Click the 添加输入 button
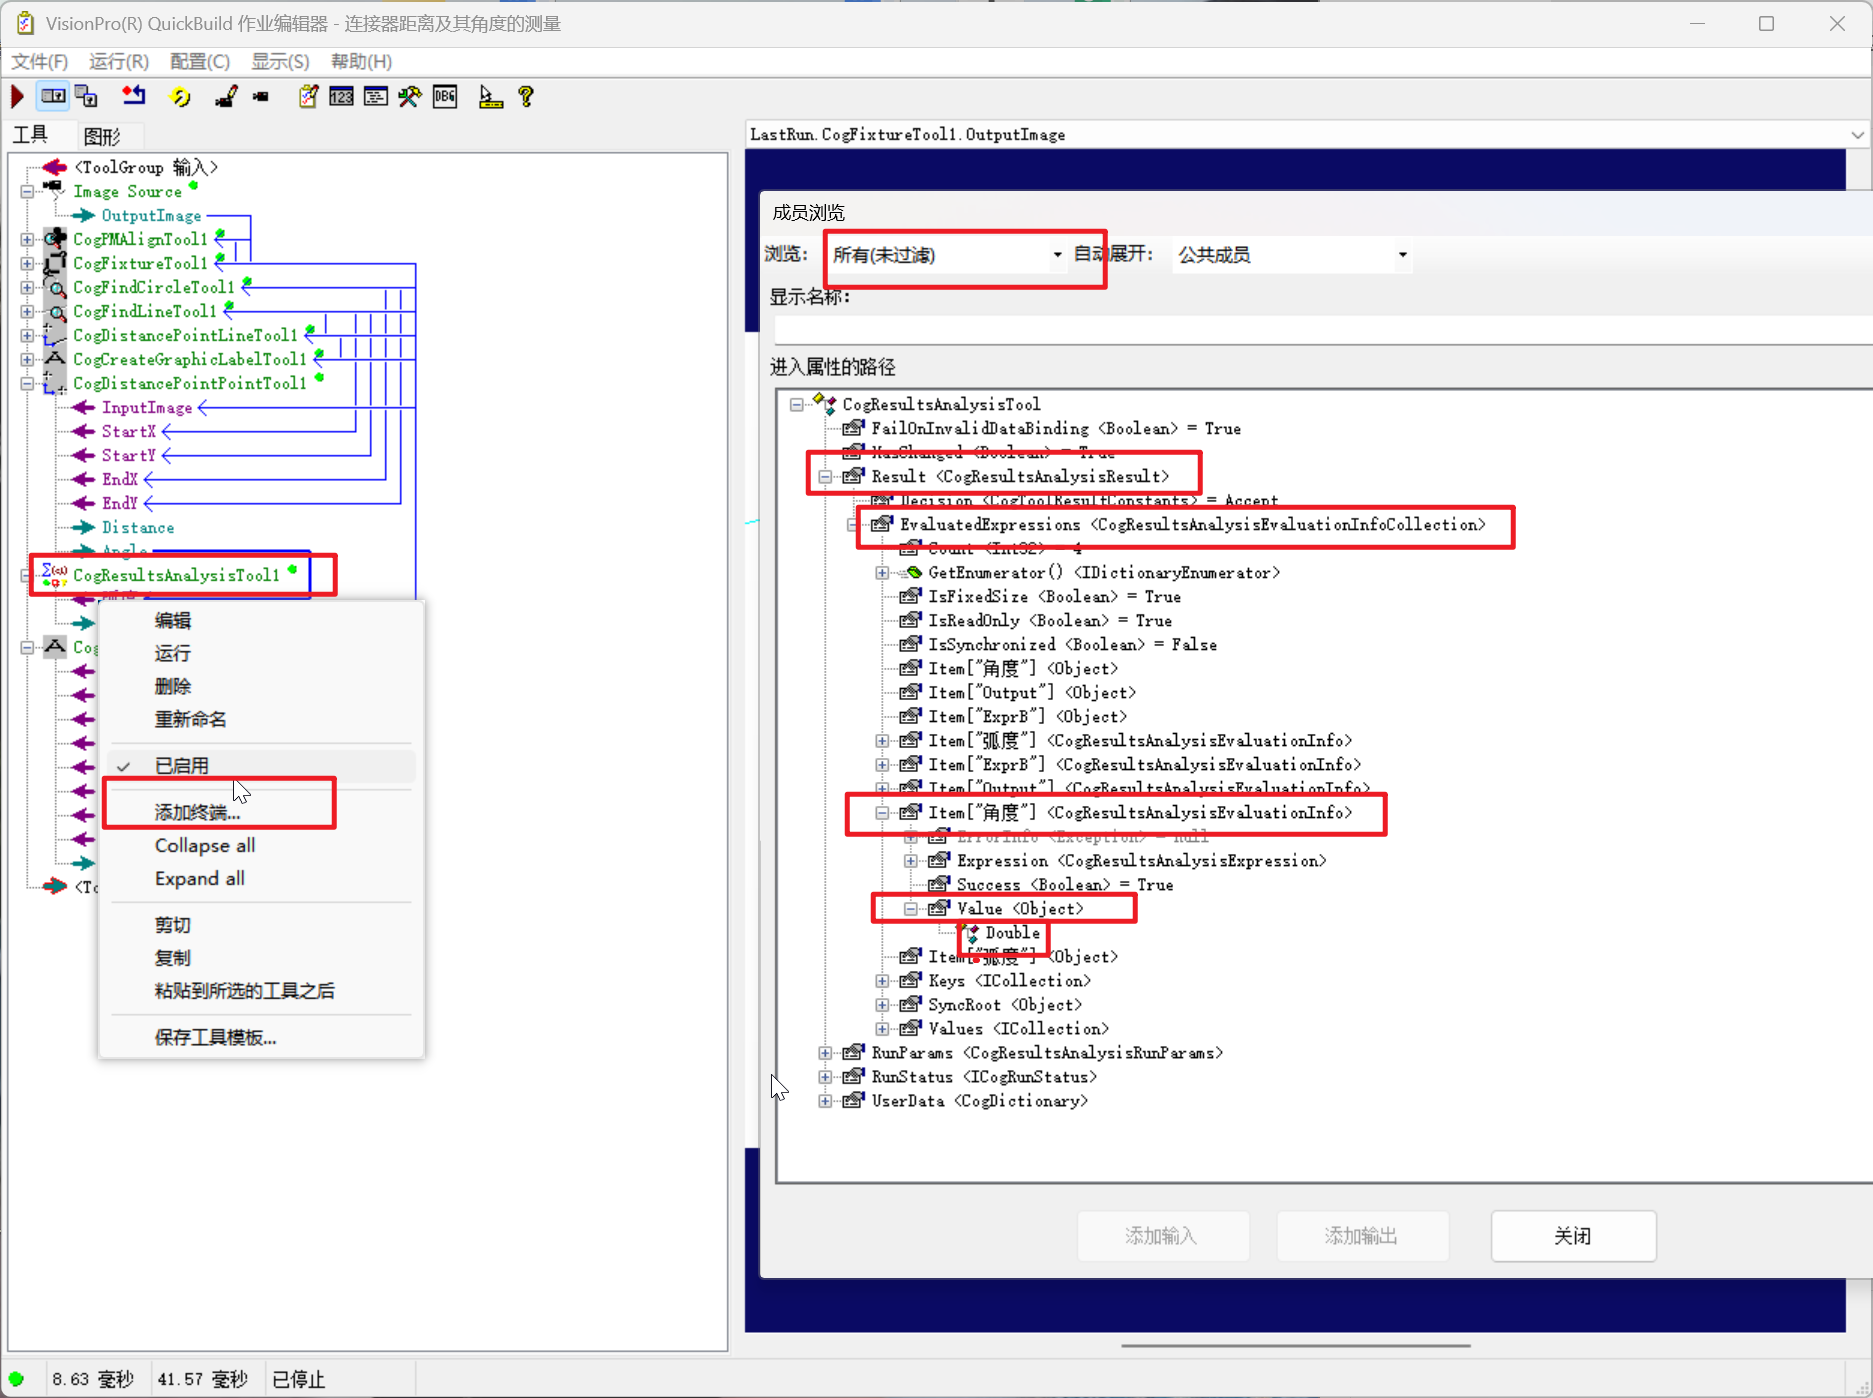 (1163, 1236)
